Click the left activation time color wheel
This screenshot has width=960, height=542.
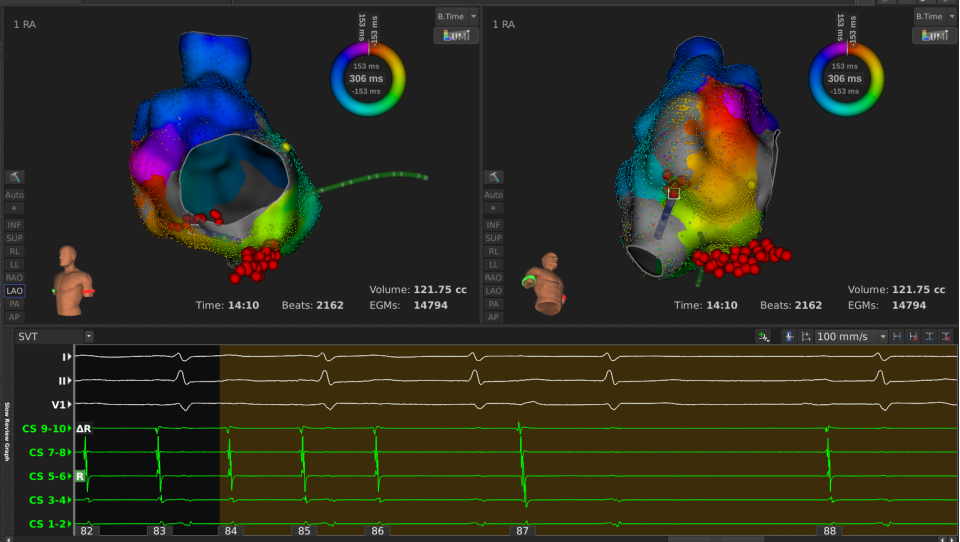368,78
